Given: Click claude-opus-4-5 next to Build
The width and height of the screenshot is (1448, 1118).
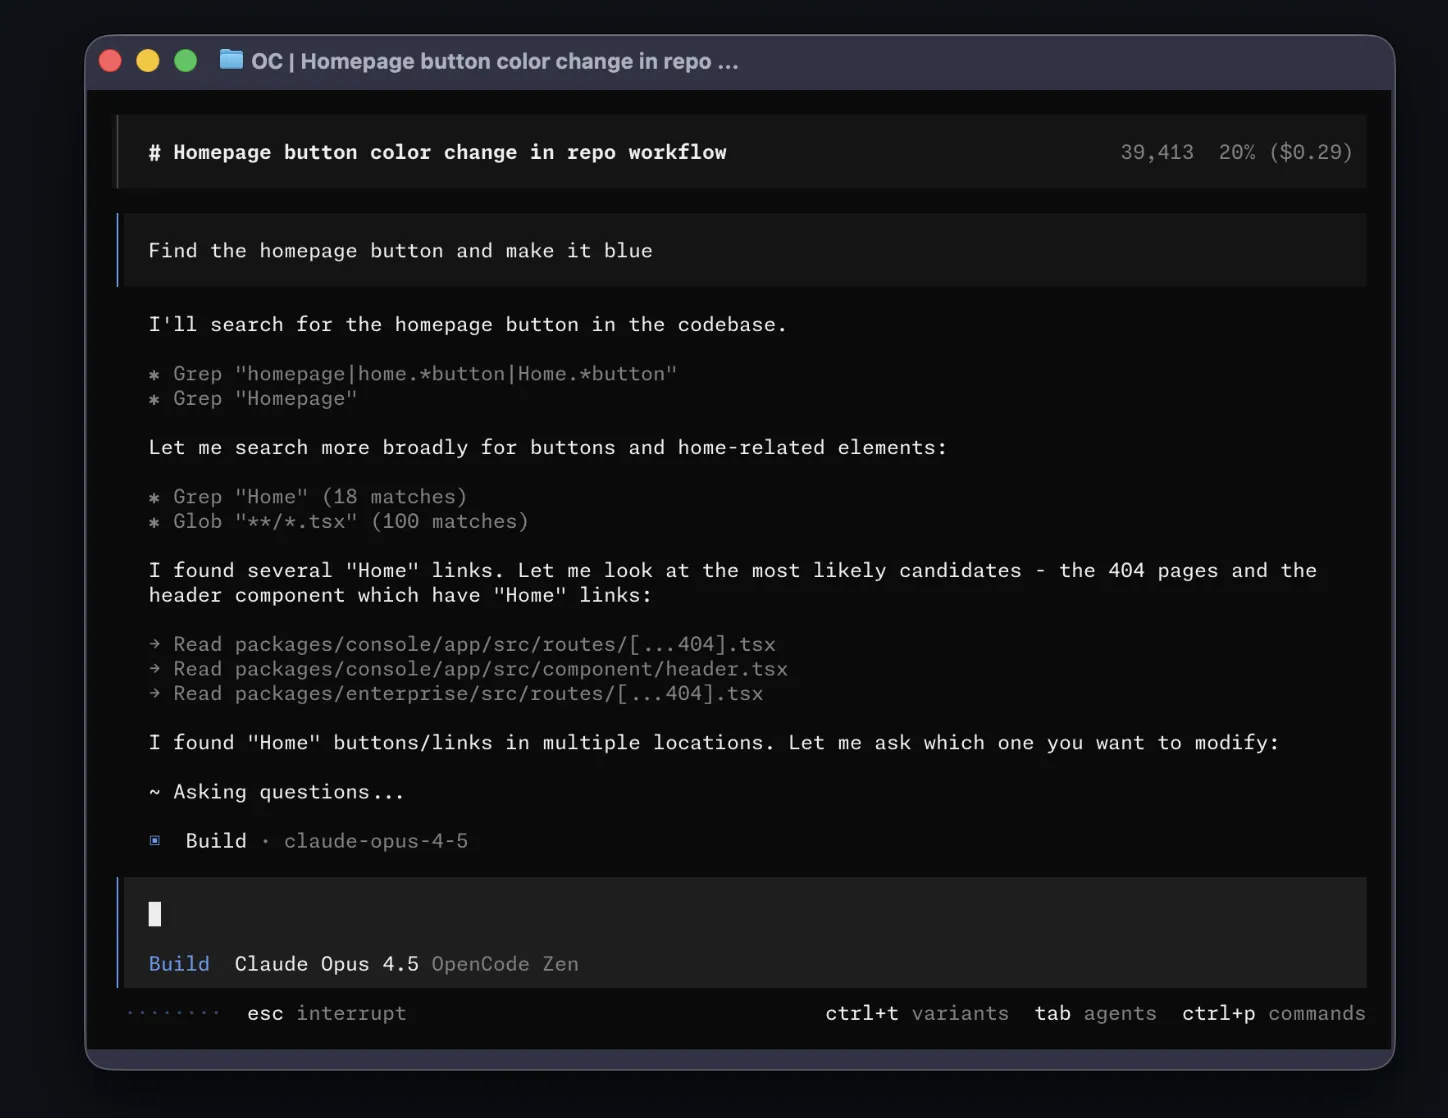Looking at the screenshot, I should pos(376,840).
